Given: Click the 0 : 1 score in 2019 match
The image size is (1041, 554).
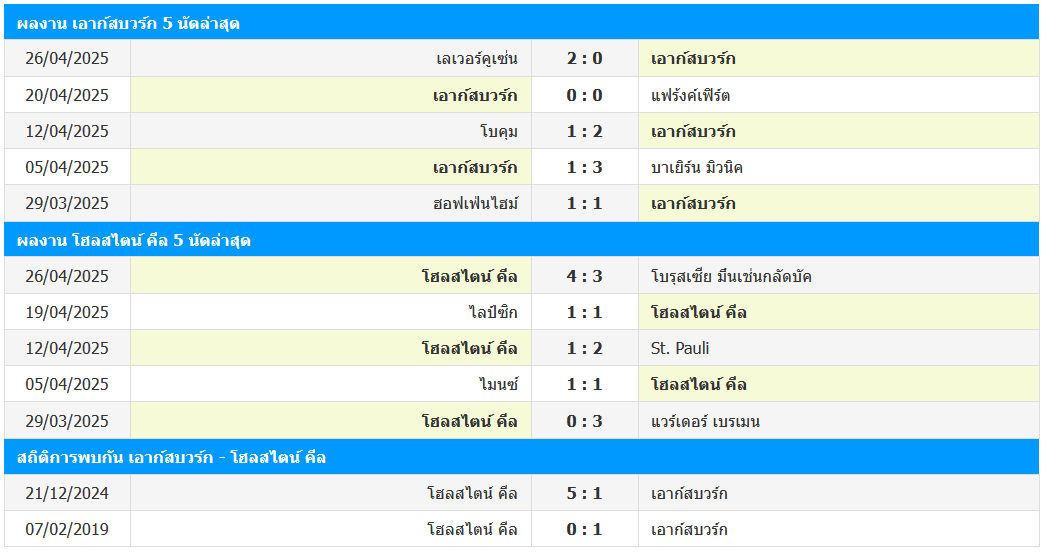Looking at the screenshot, I should 584,530.
